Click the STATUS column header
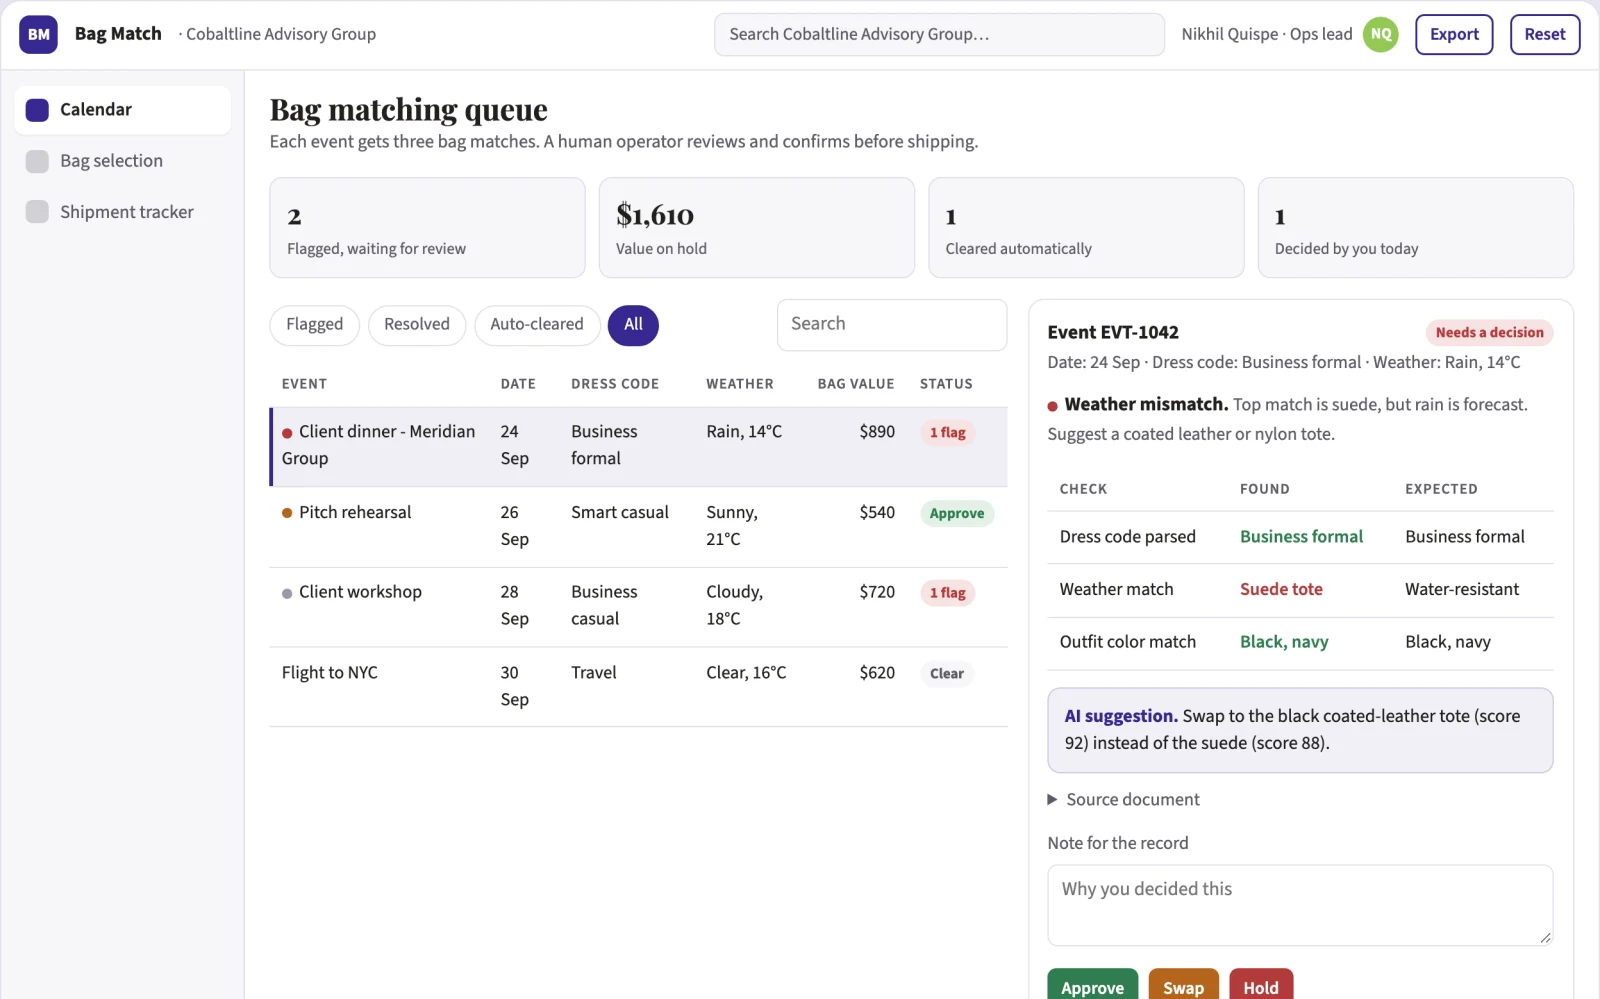Screen dimensions: 1600x999 tap(946, 384)
